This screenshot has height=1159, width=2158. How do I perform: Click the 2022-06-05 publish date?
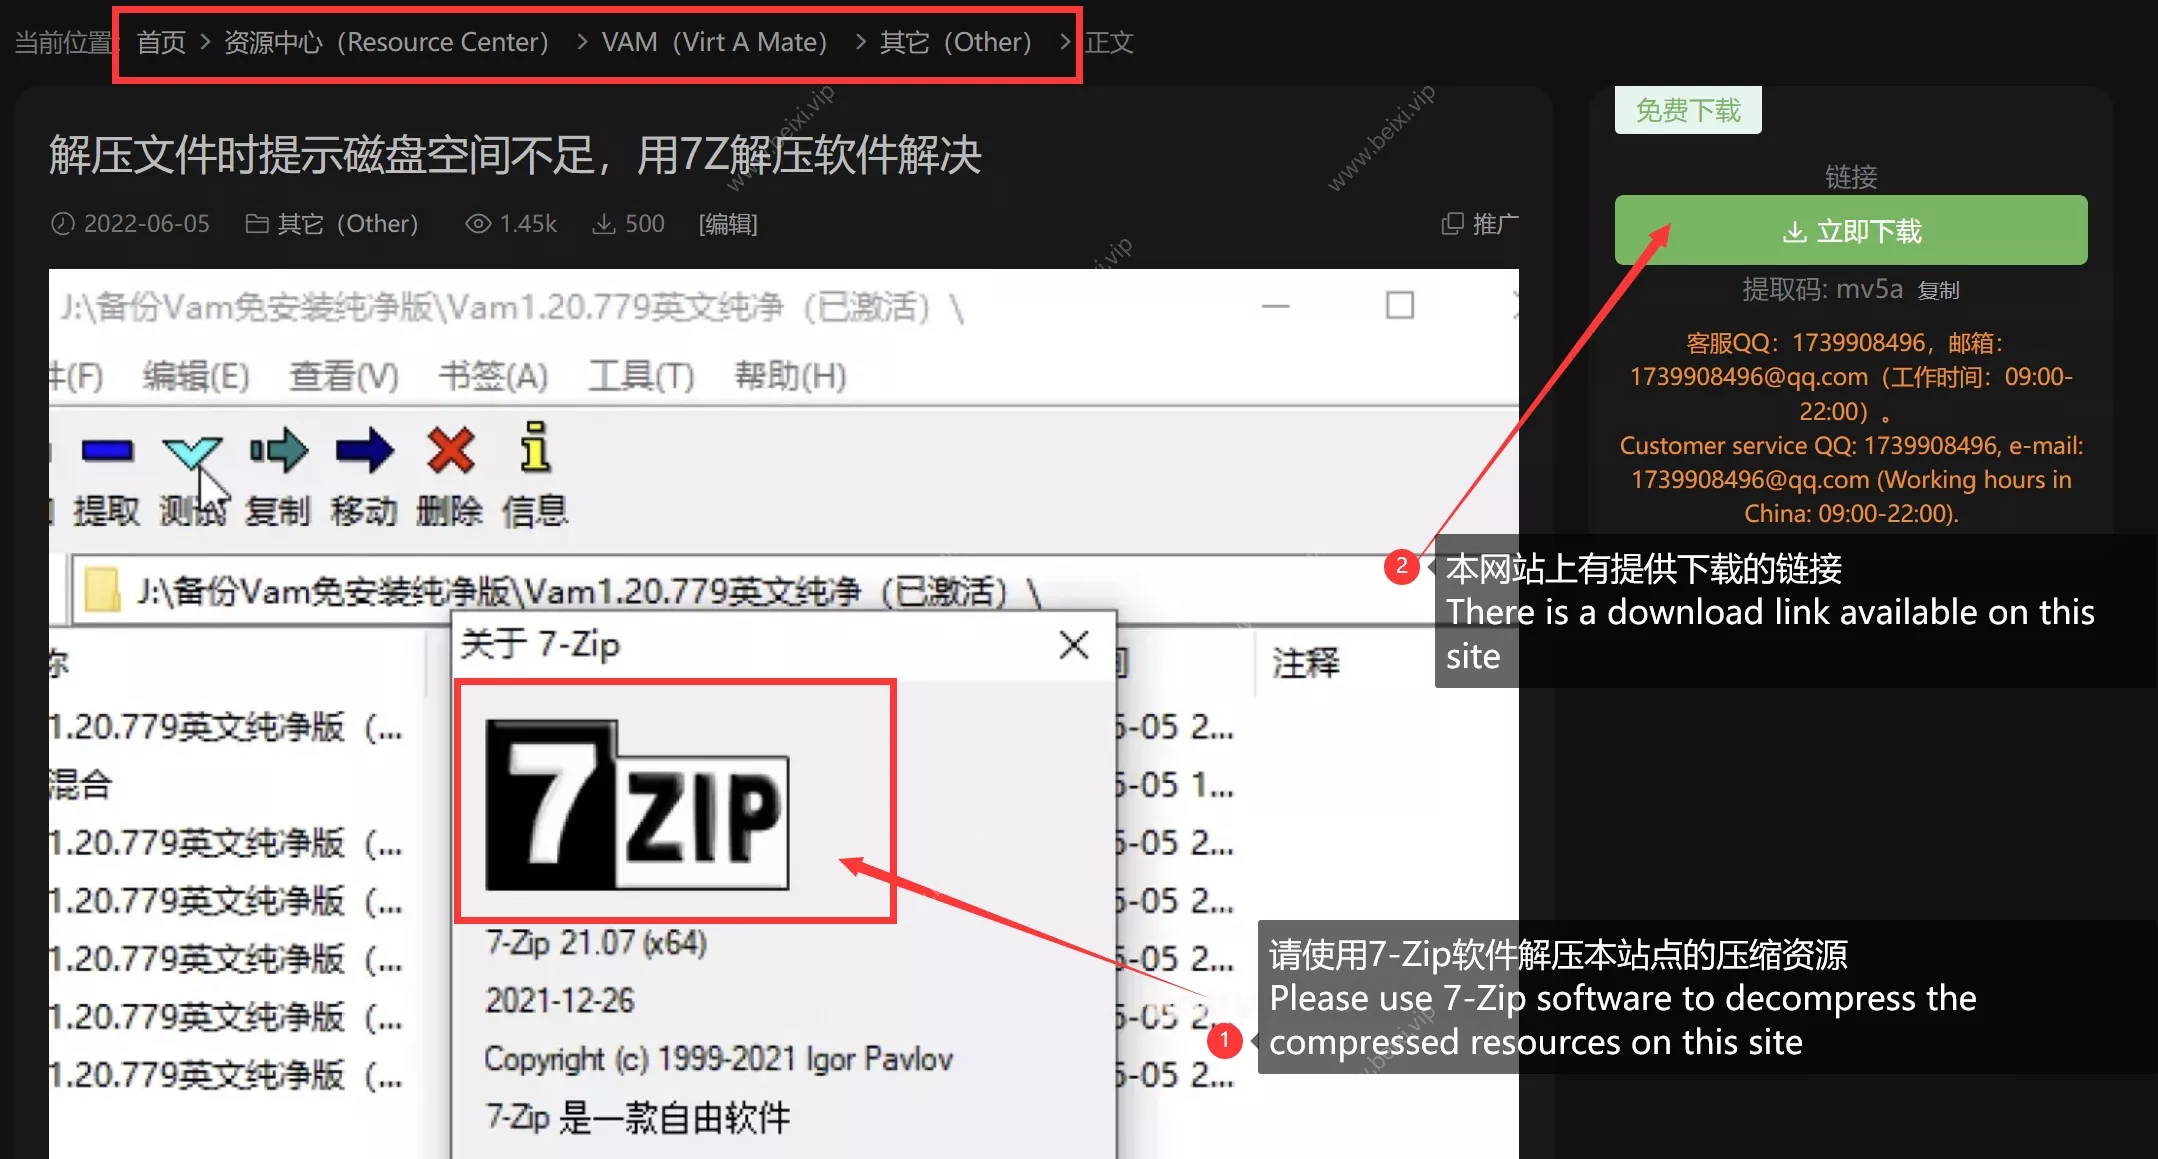pyautogui.click(x=146, y=223)
